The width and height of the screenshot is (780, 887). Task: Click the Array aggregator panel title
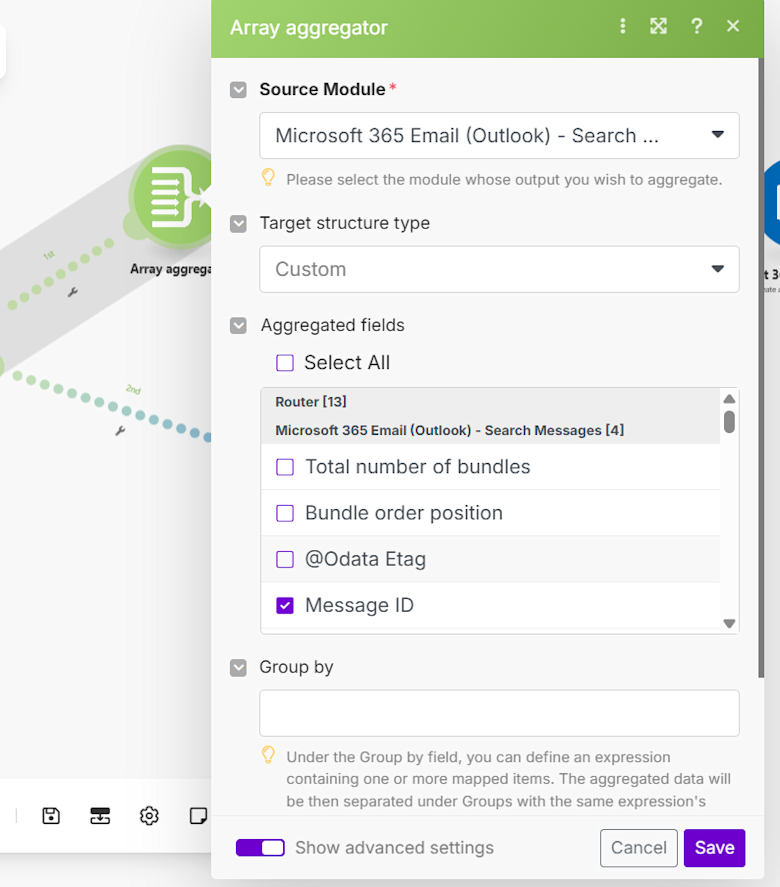[308, 27]
